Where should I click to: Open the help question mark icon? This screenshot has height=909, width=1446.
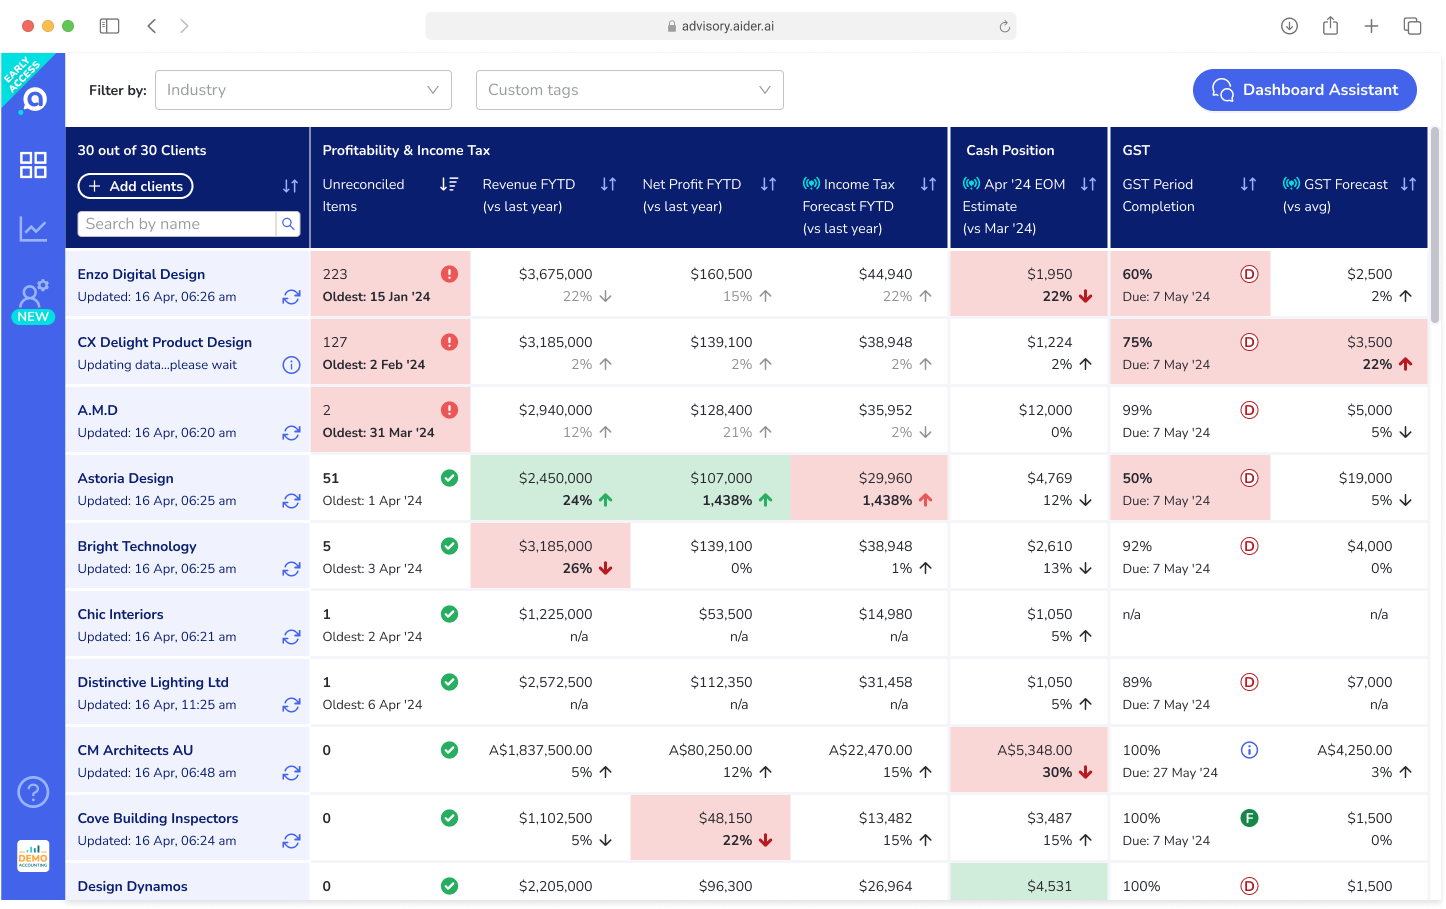[33, 792]
